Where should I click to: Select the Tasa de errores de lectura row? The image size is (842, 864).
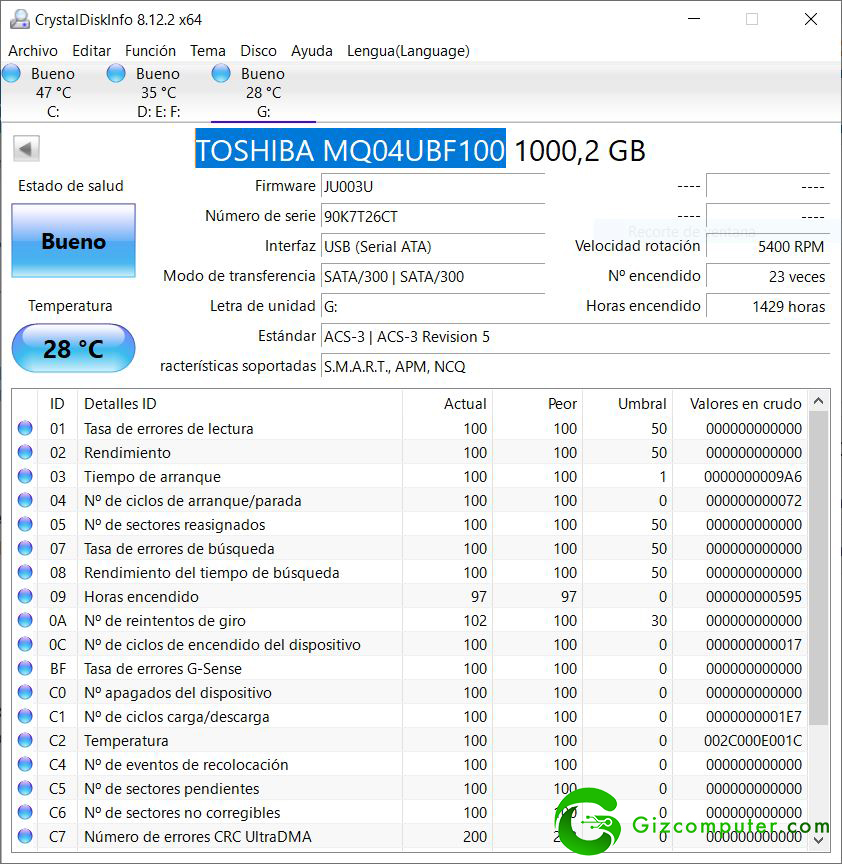click(409, 428)
